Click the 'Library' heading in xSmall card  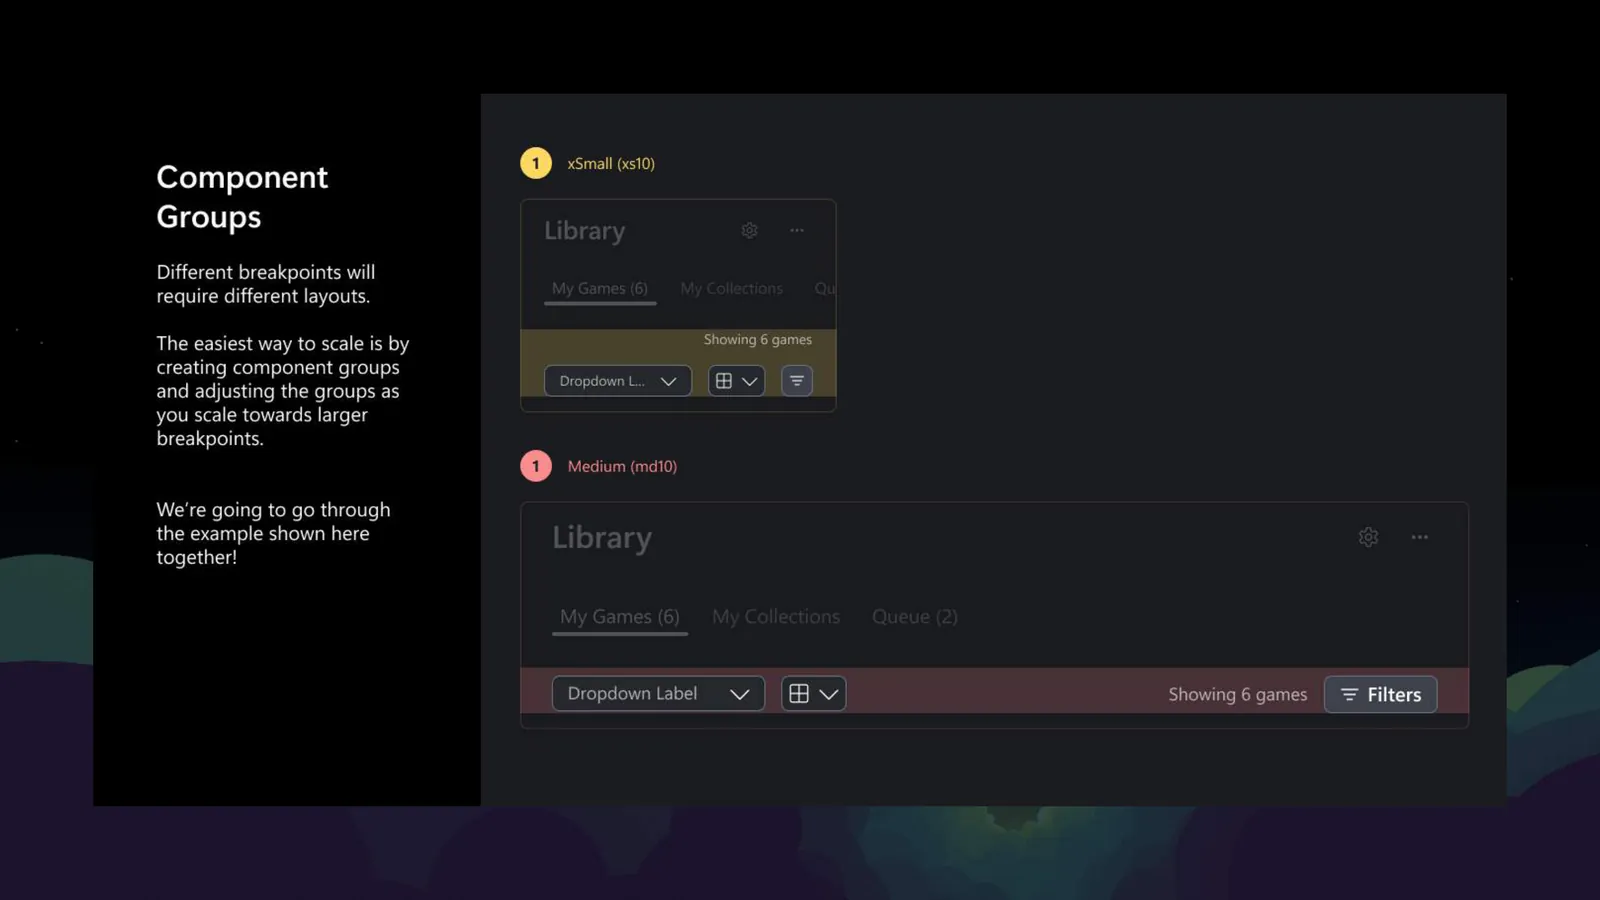(x=585, y=231)
